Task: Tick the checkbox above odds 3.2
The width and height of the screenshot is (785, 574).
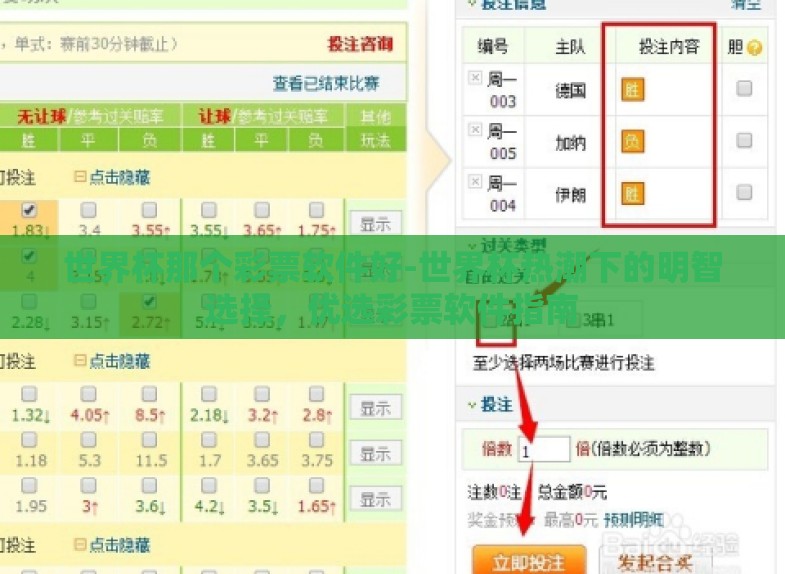Action: [x=262, y=394]
